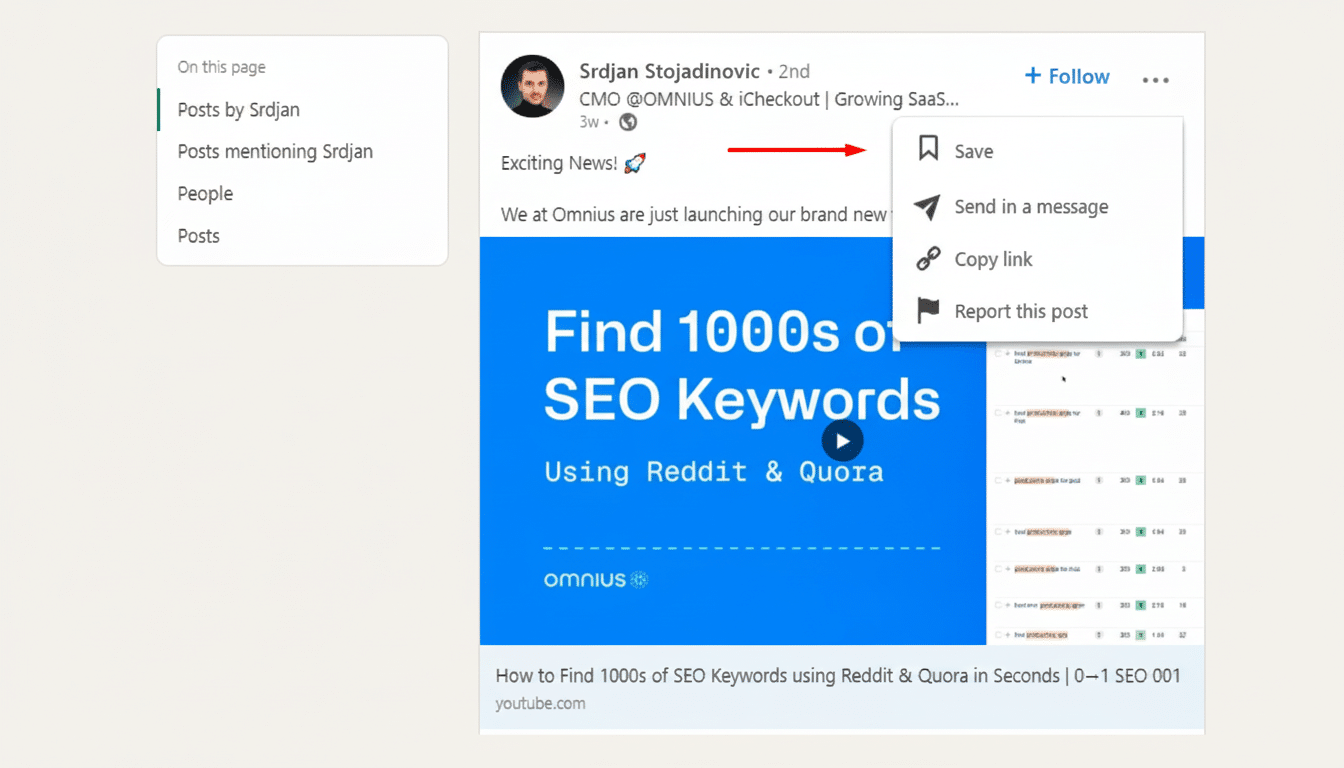Open Posts mentioning Srdjan section
Viewport: 1344px width, 768px height.
tap(275, 151)
